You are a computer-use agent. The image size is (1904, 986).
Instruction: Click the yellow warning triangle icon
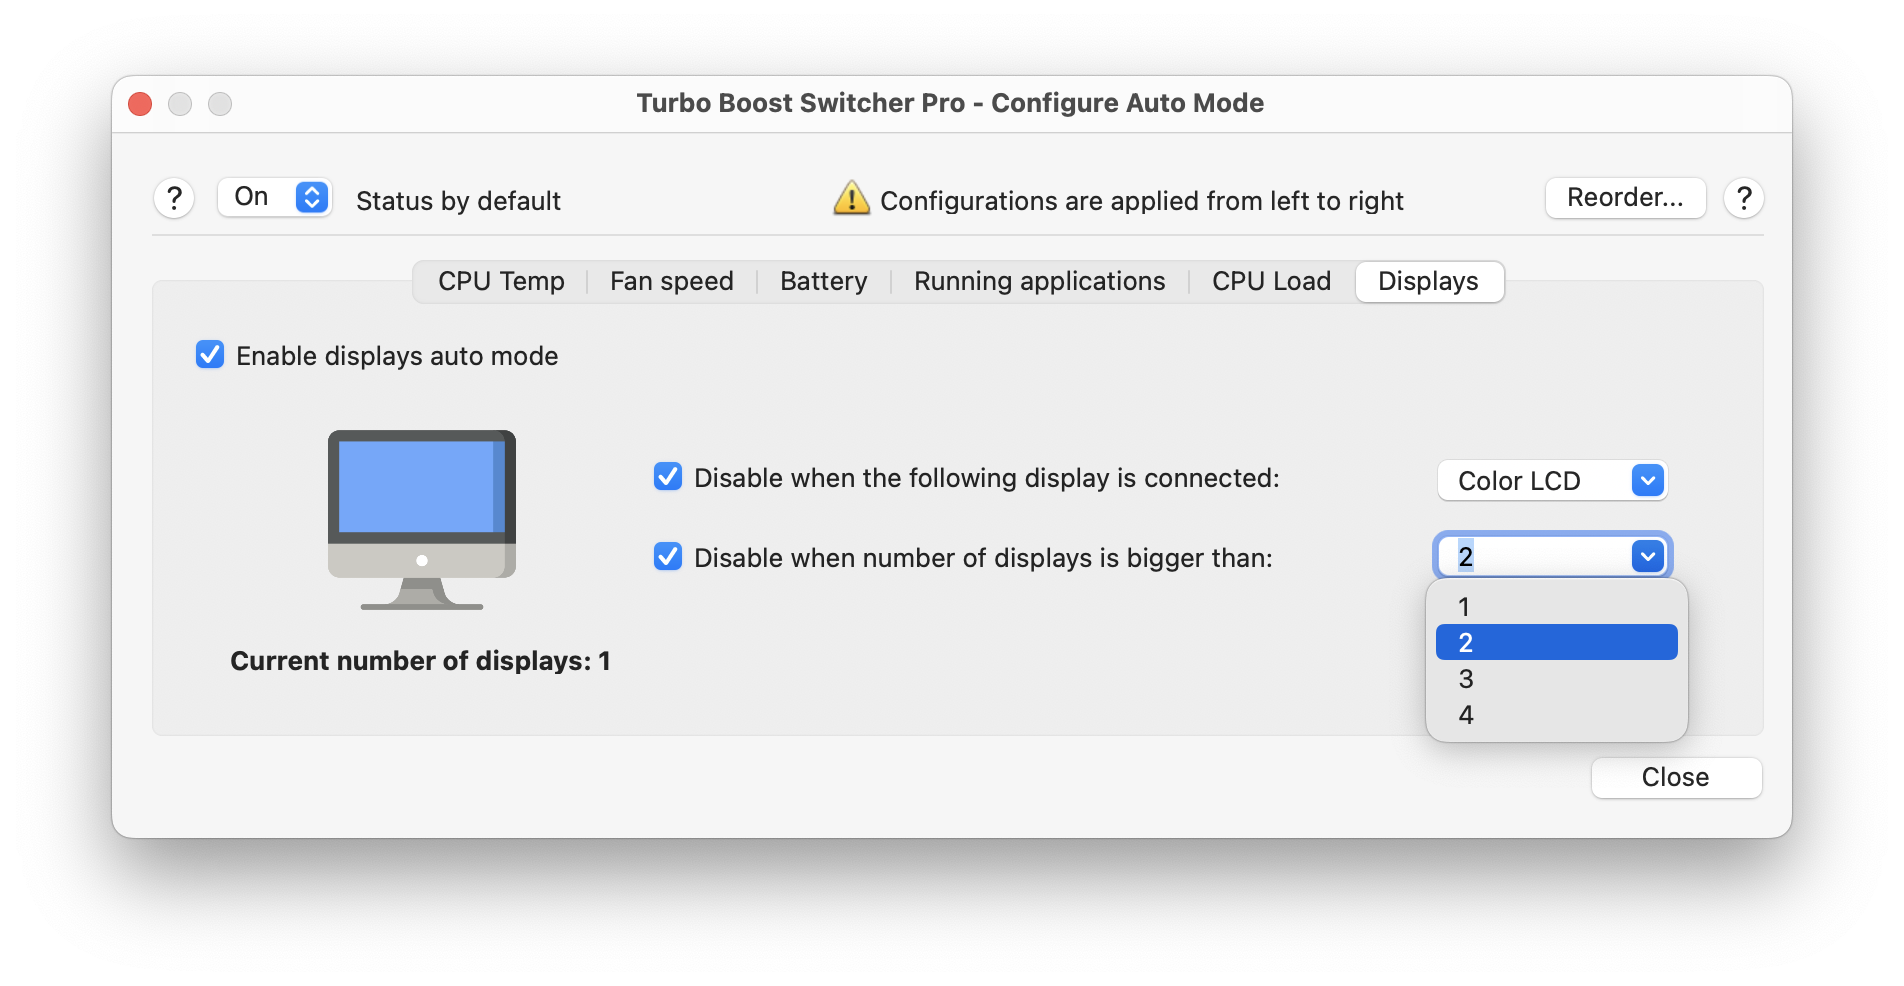coord(851,198)
